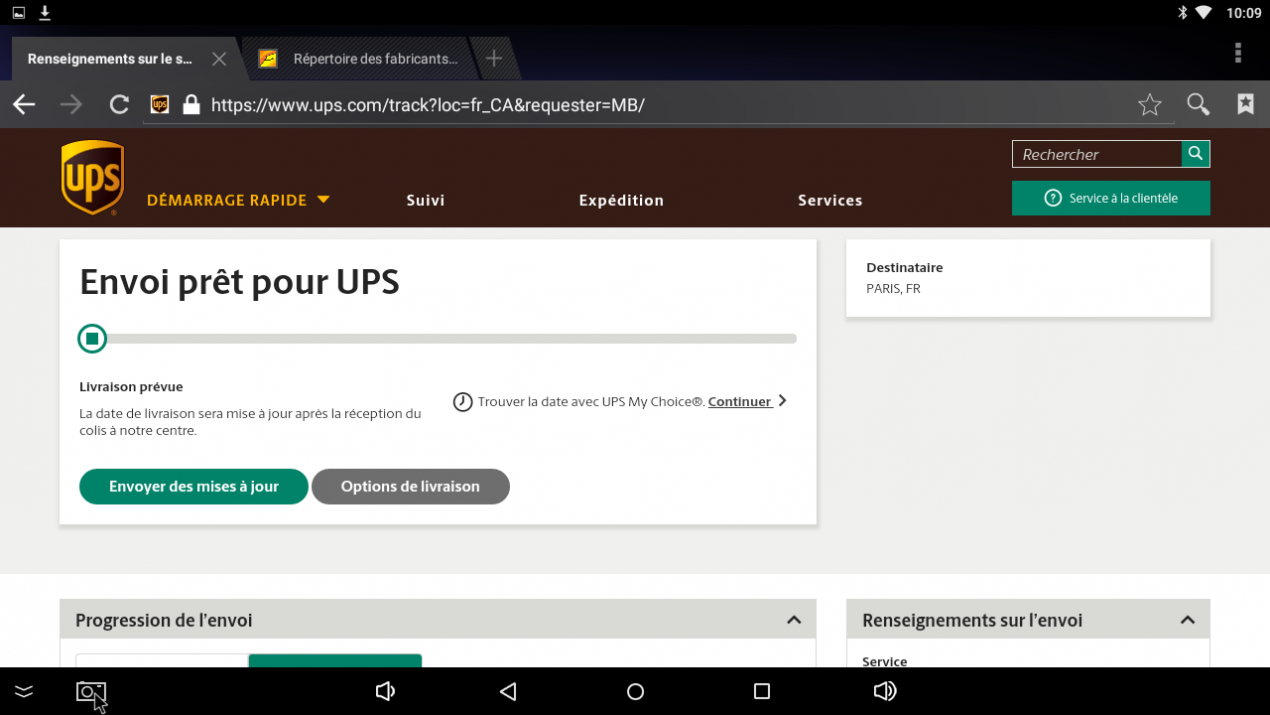Hide the navigation bar with double chevron
Viewport: 1270px width, 715px height.
[24, 691]
